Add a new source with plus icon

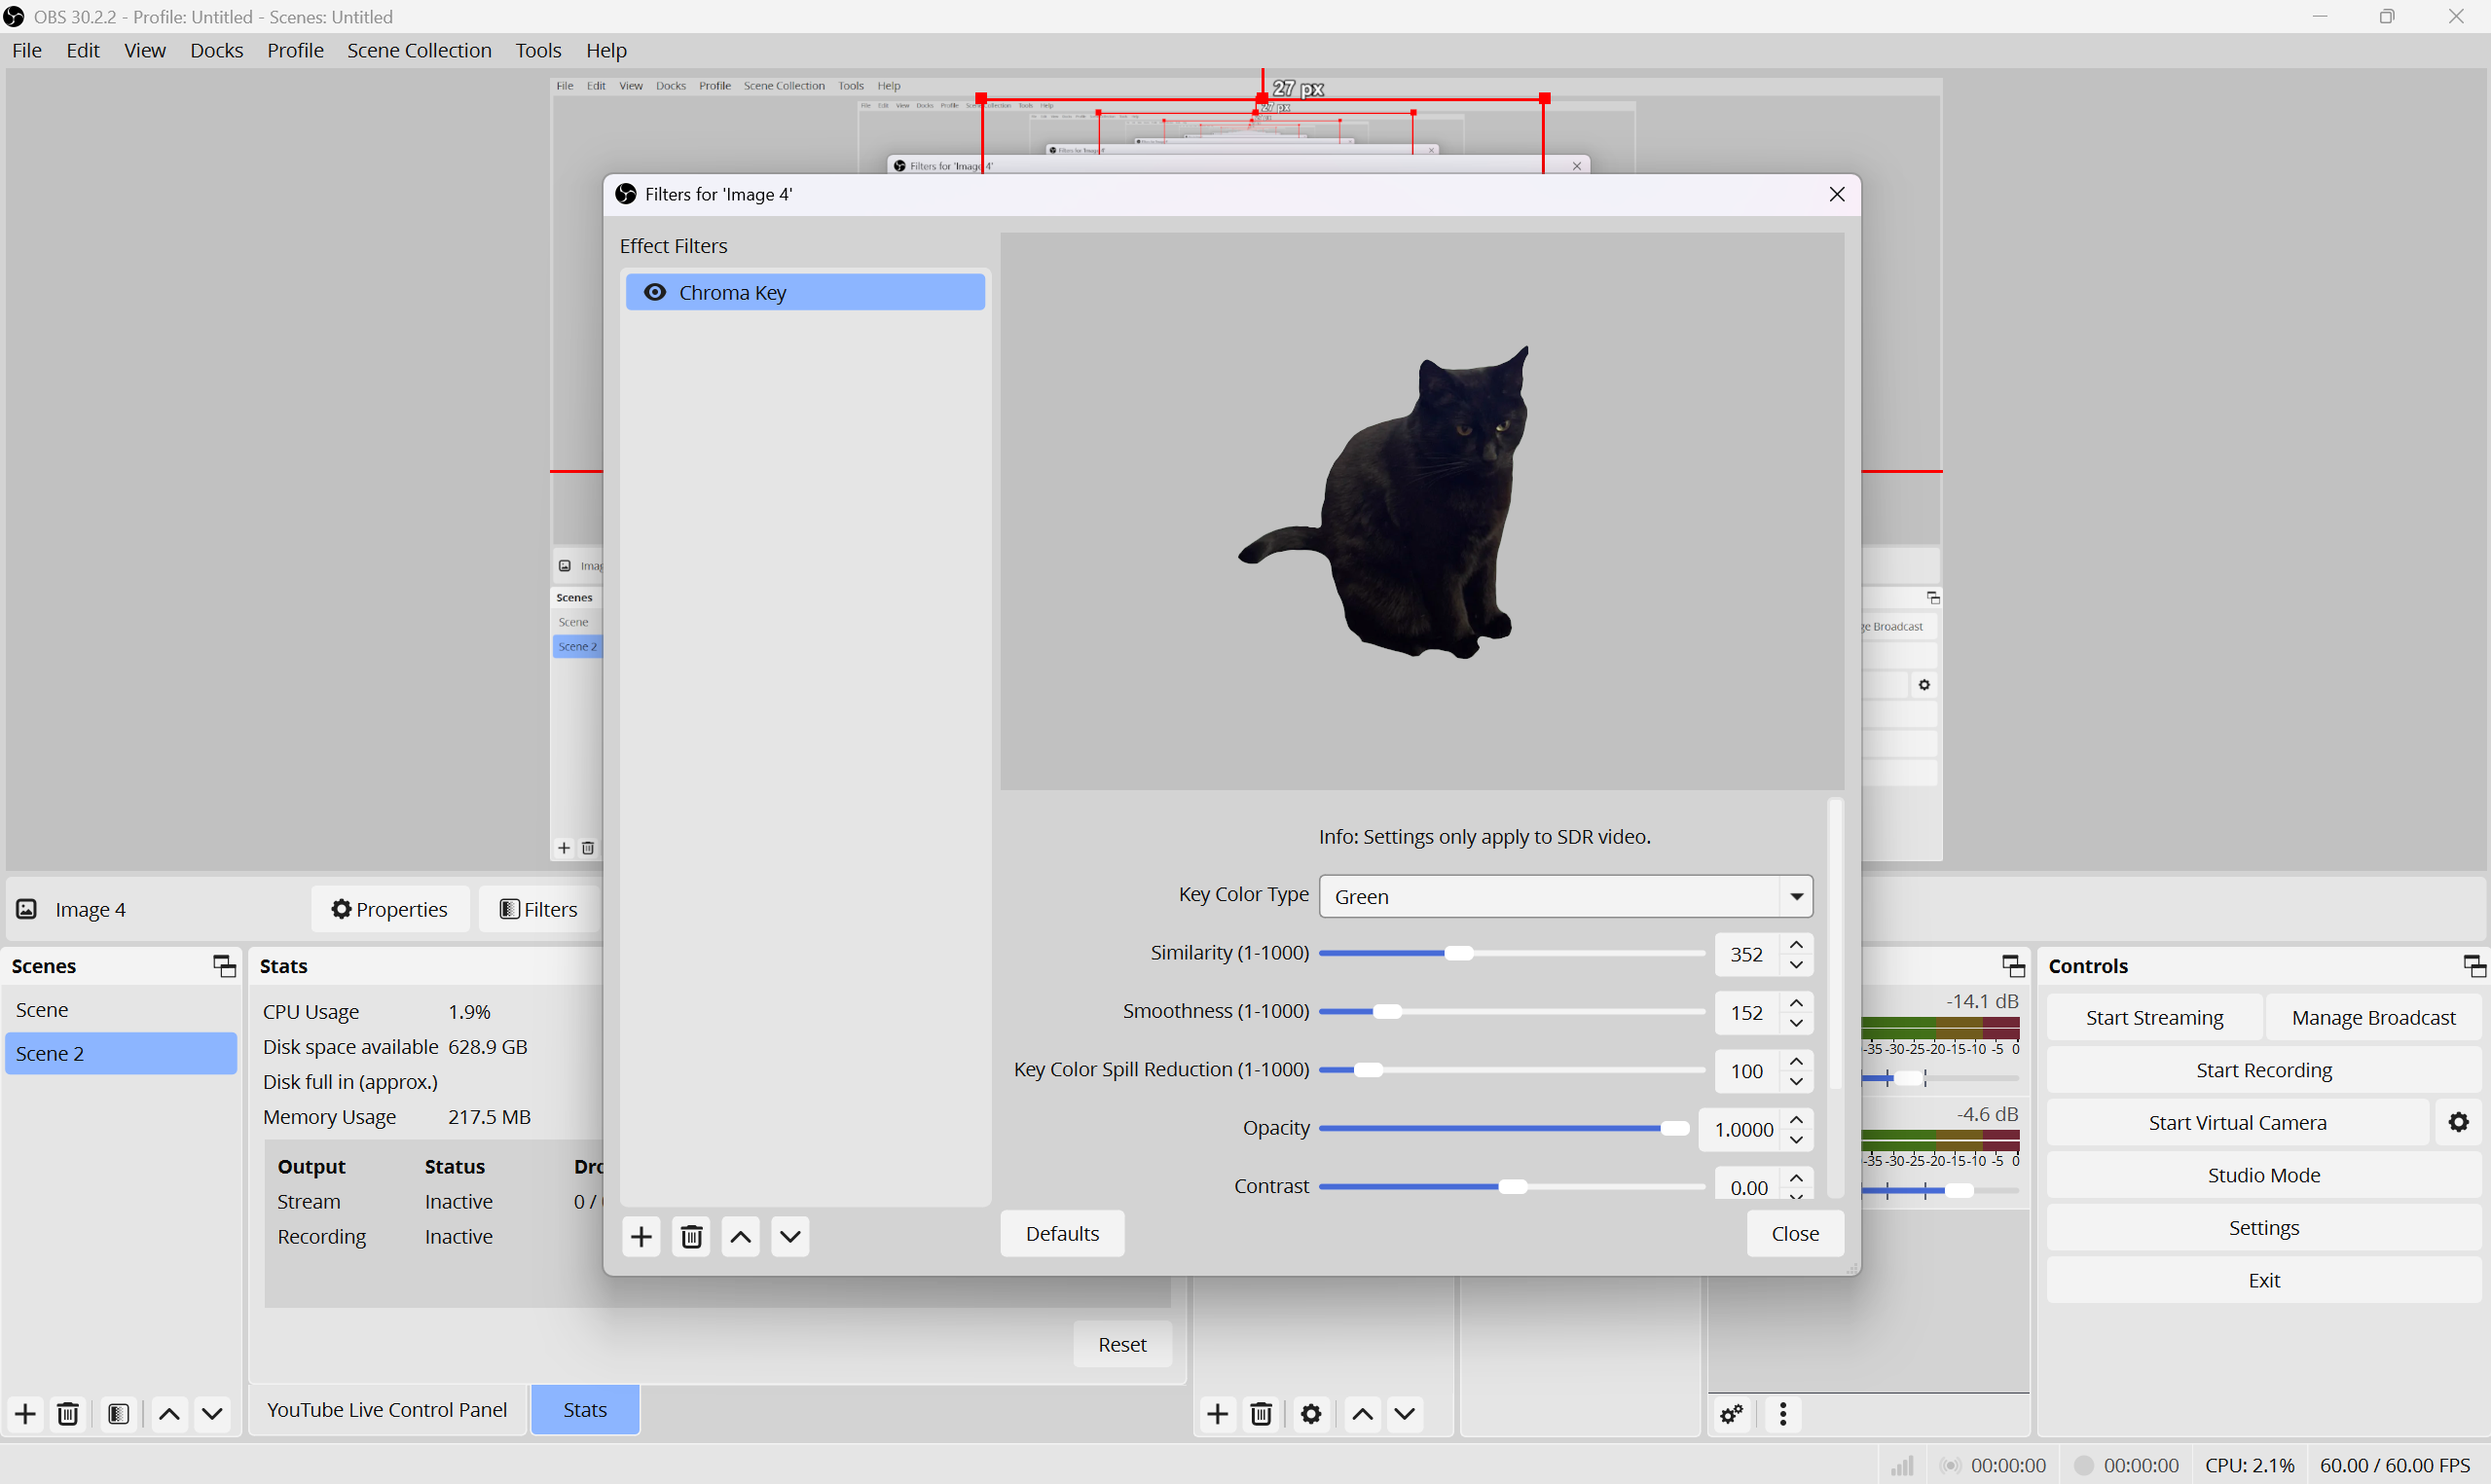point(1217,1414)
